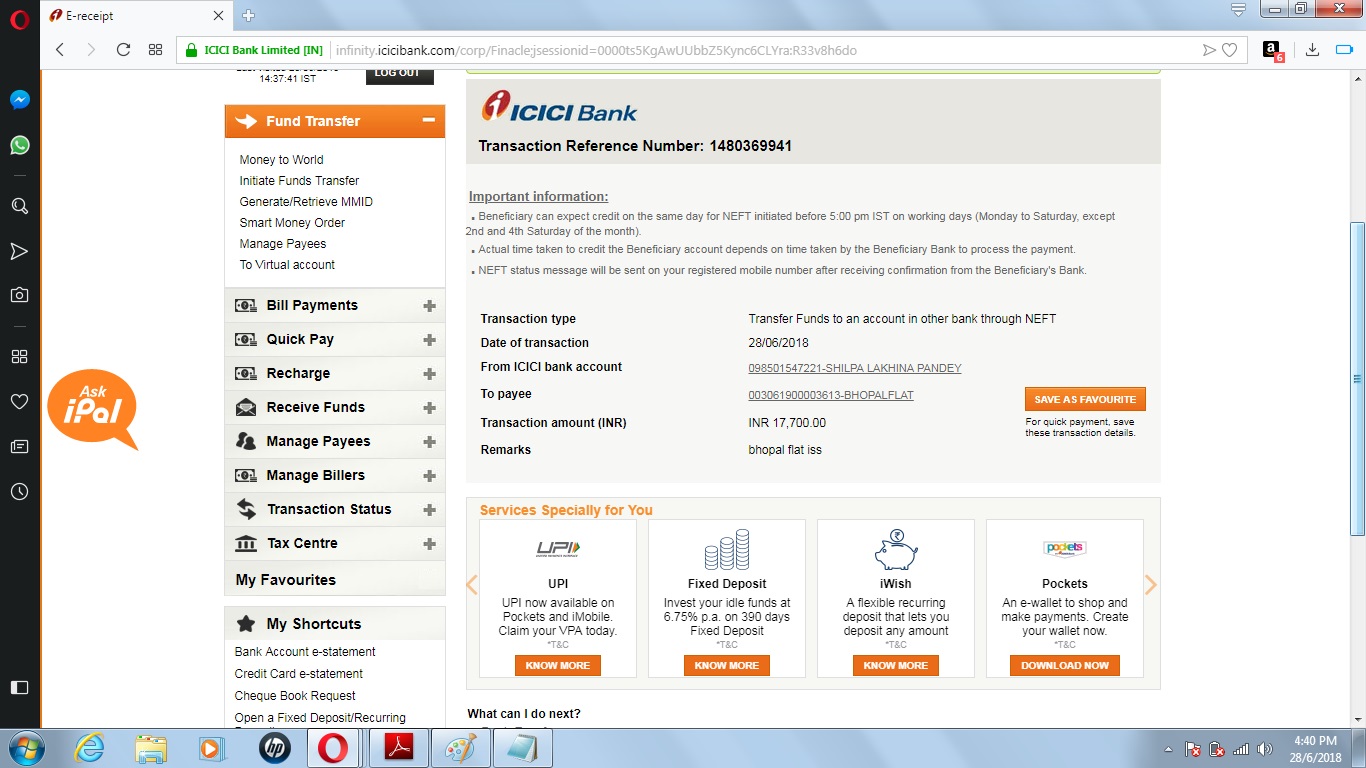This screenshot has height=768, width=1366.
Task: Expand the Bill Payments menu
Action: click(429, 306)
